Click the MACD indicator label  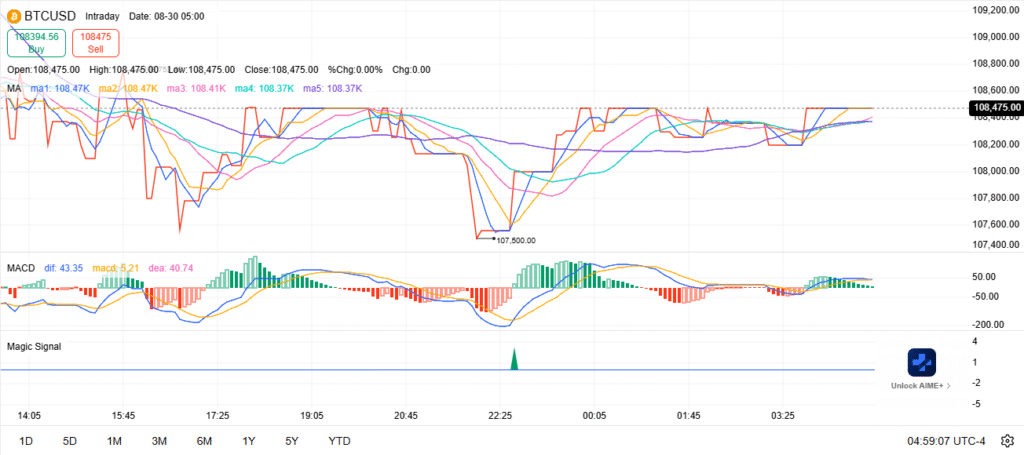click(21, 268)
